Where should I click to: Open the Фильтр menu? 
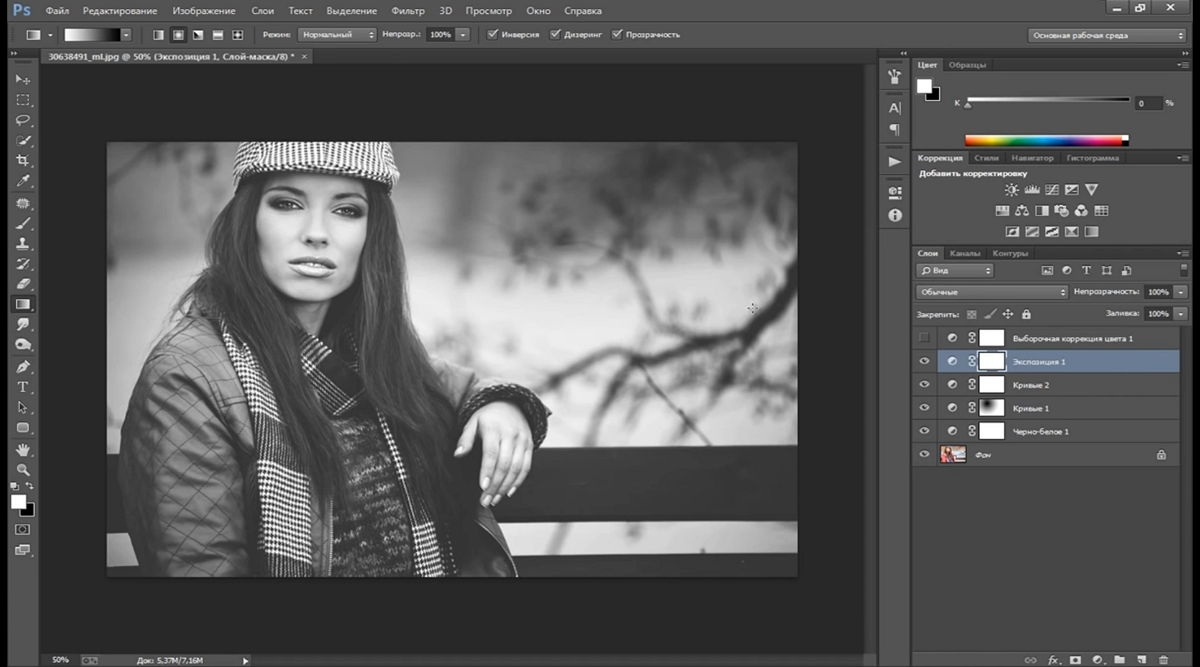(x=408, y=11)
